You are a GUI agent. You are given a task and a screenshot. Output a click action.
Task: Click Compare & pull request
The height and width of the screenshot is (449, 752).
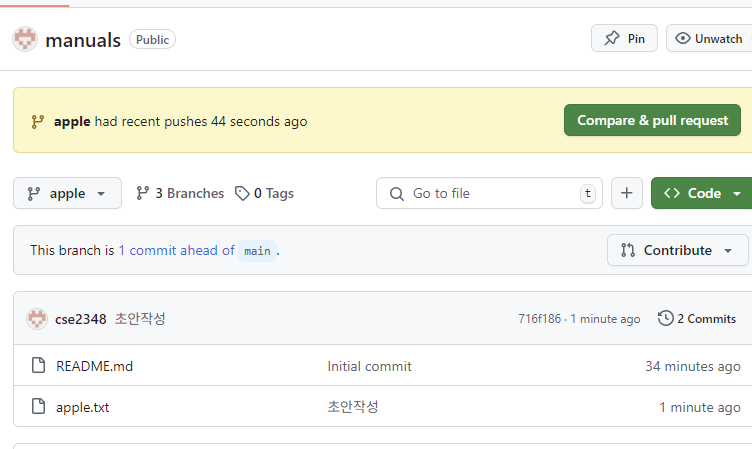pos(652,120)
